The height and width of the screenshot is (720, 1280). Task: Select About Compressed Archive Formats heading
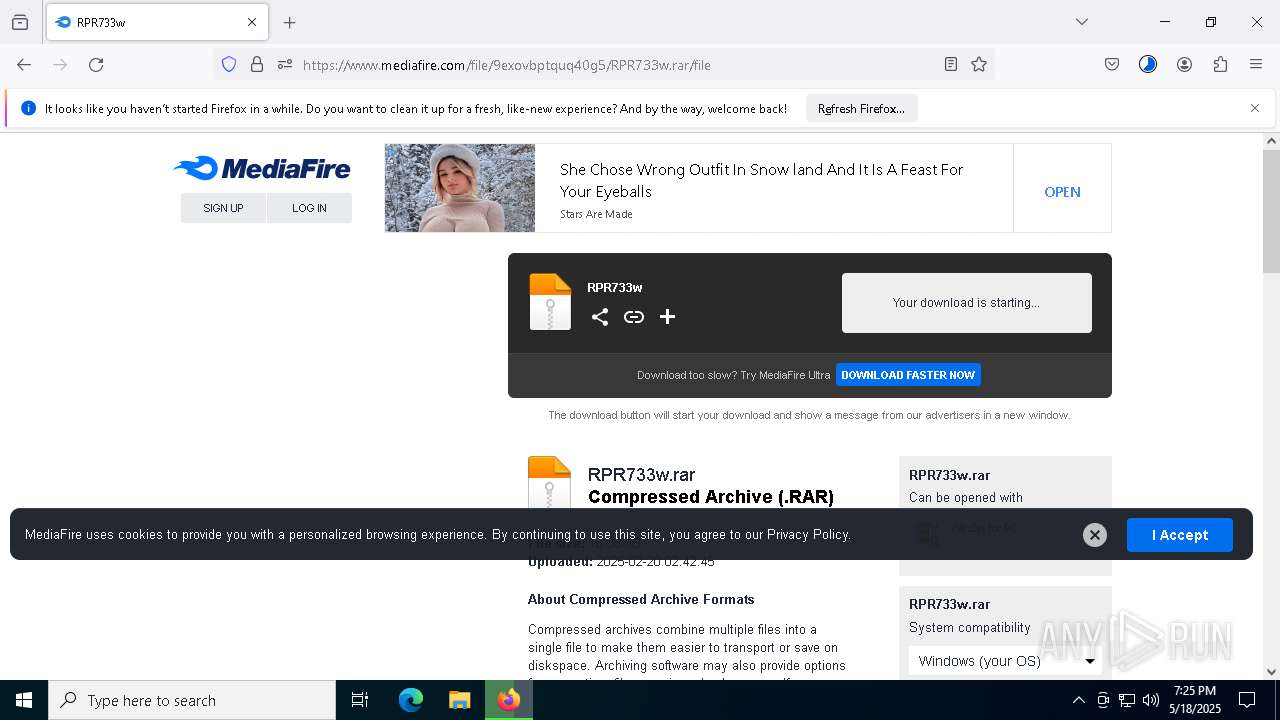pos(641,599)
